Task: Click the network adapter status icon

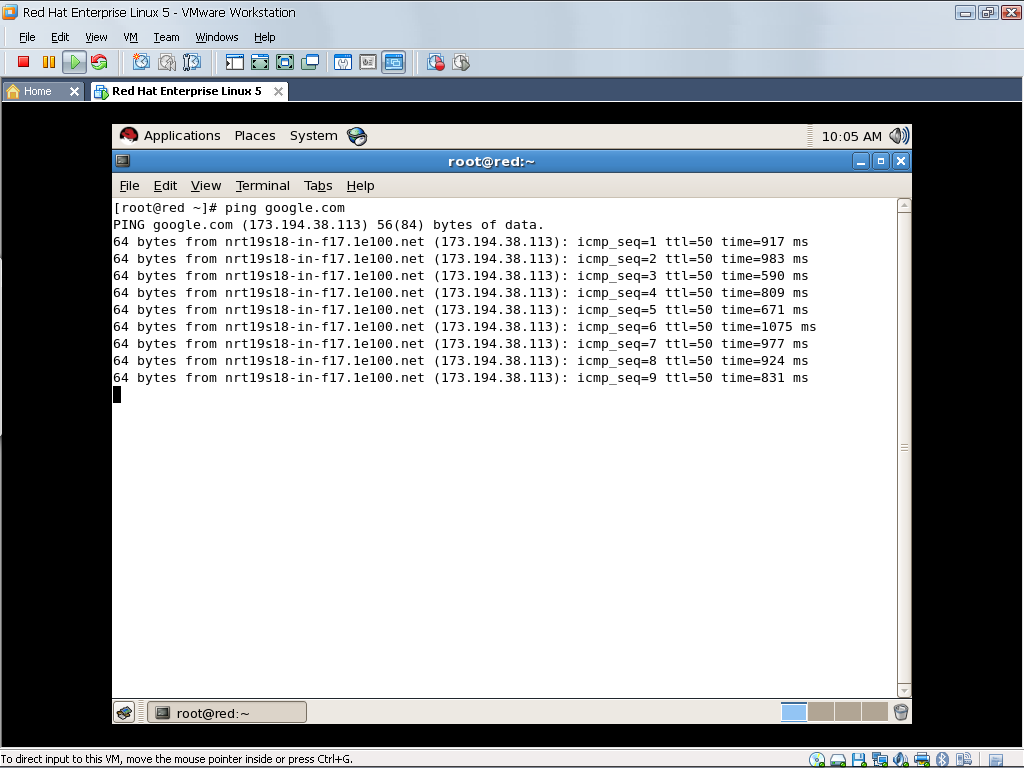Action: 880,760
